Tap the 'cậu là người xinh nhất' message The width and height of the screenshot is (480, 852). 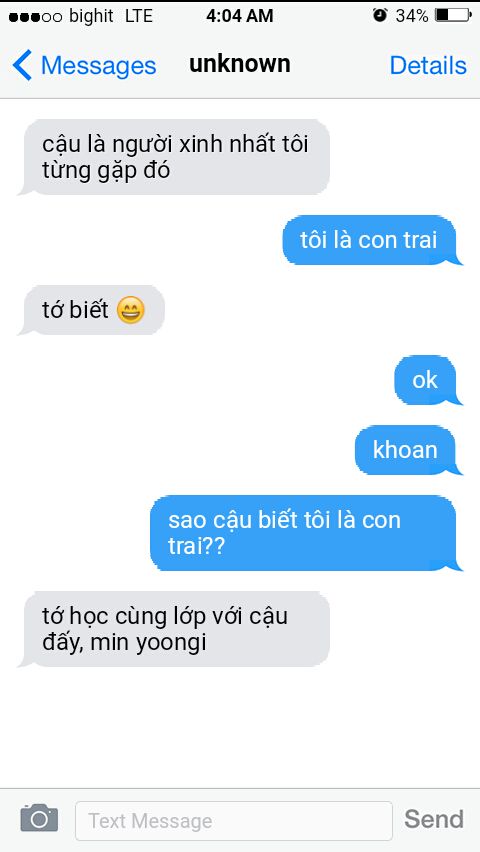click(x=174, y=157)
